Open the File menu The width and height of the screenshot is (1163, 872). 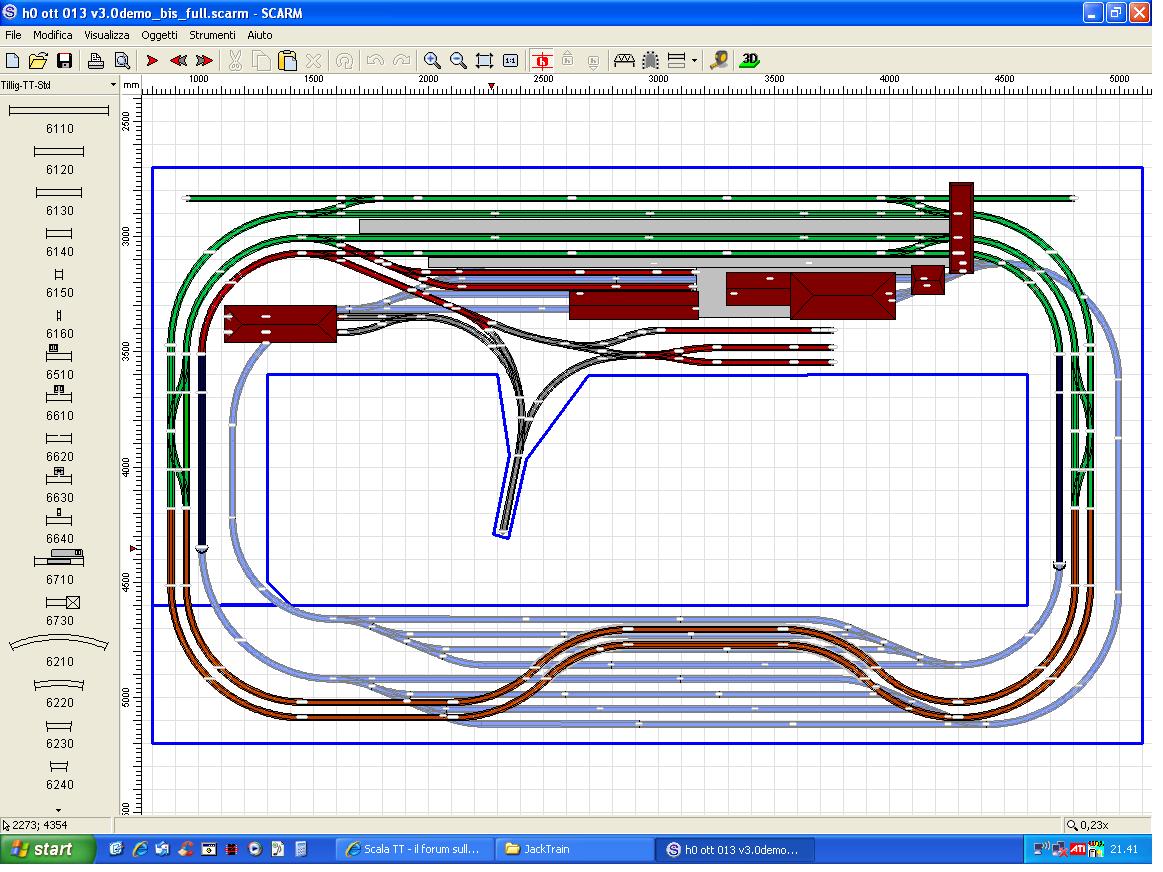click(13, 35)
